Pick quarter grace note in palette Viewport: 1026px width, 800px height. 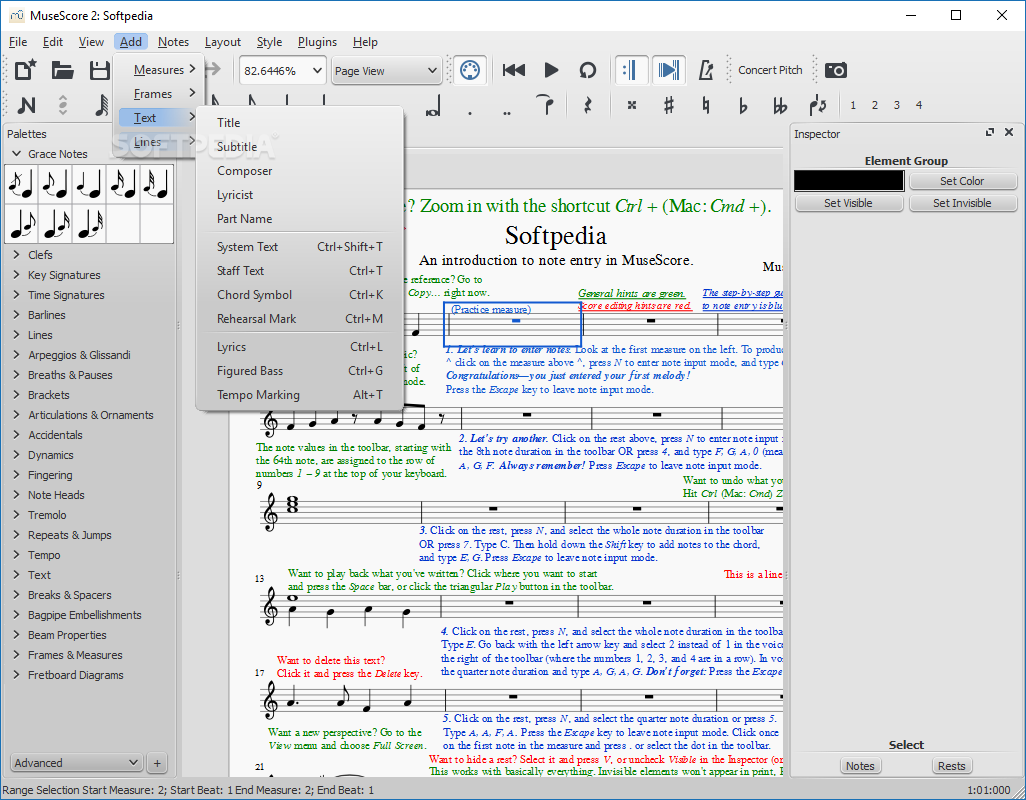click(90, 184)
